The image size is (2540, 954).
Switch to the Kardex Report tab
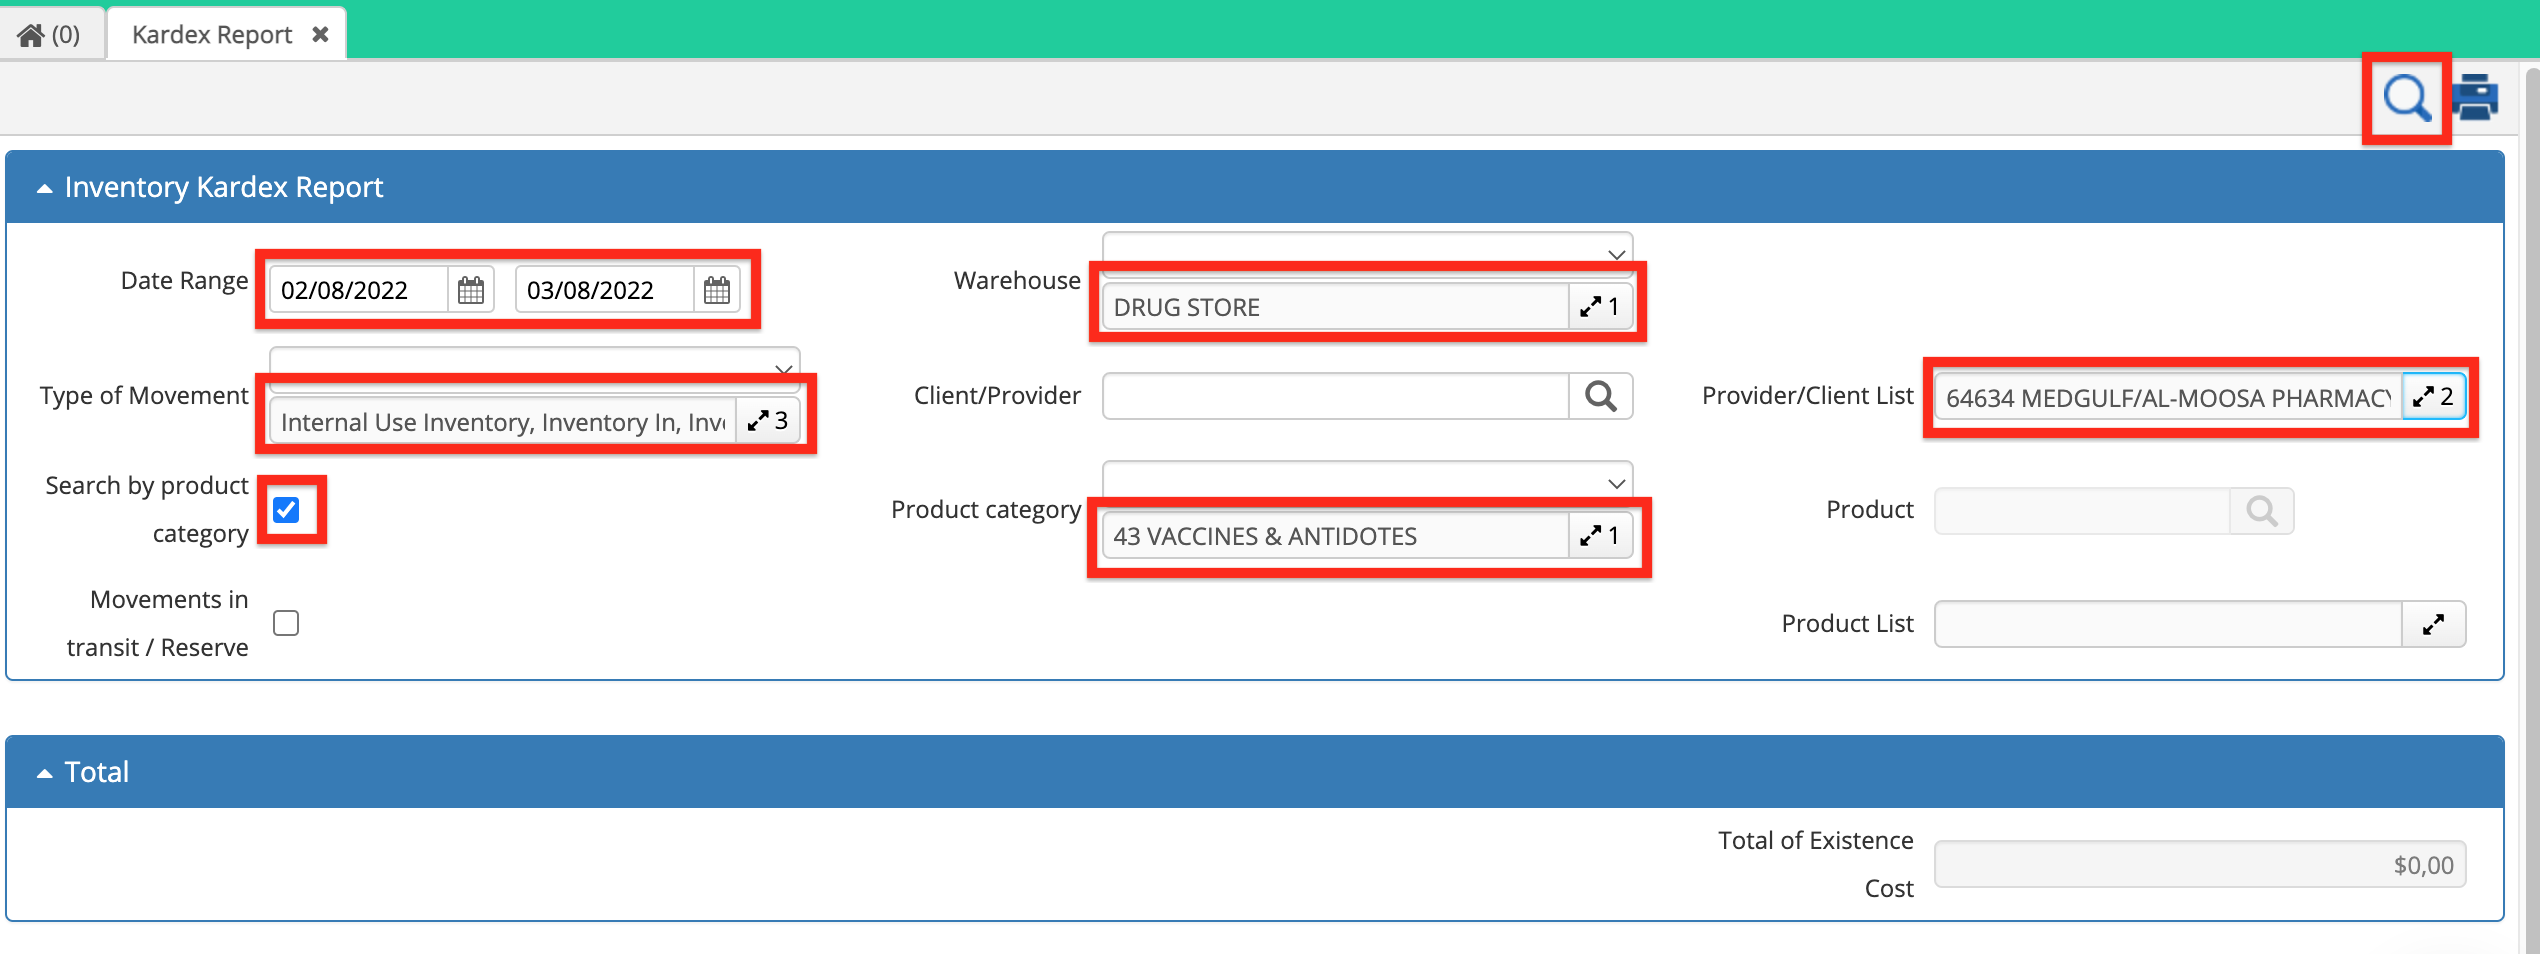pyautogui.click(x=211, y=33)
